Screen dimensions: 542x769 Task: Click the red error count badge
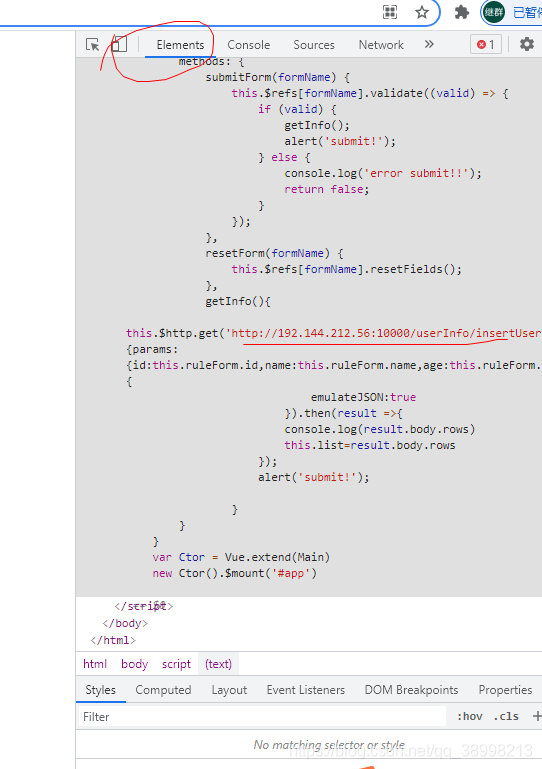tap(486, 45)
